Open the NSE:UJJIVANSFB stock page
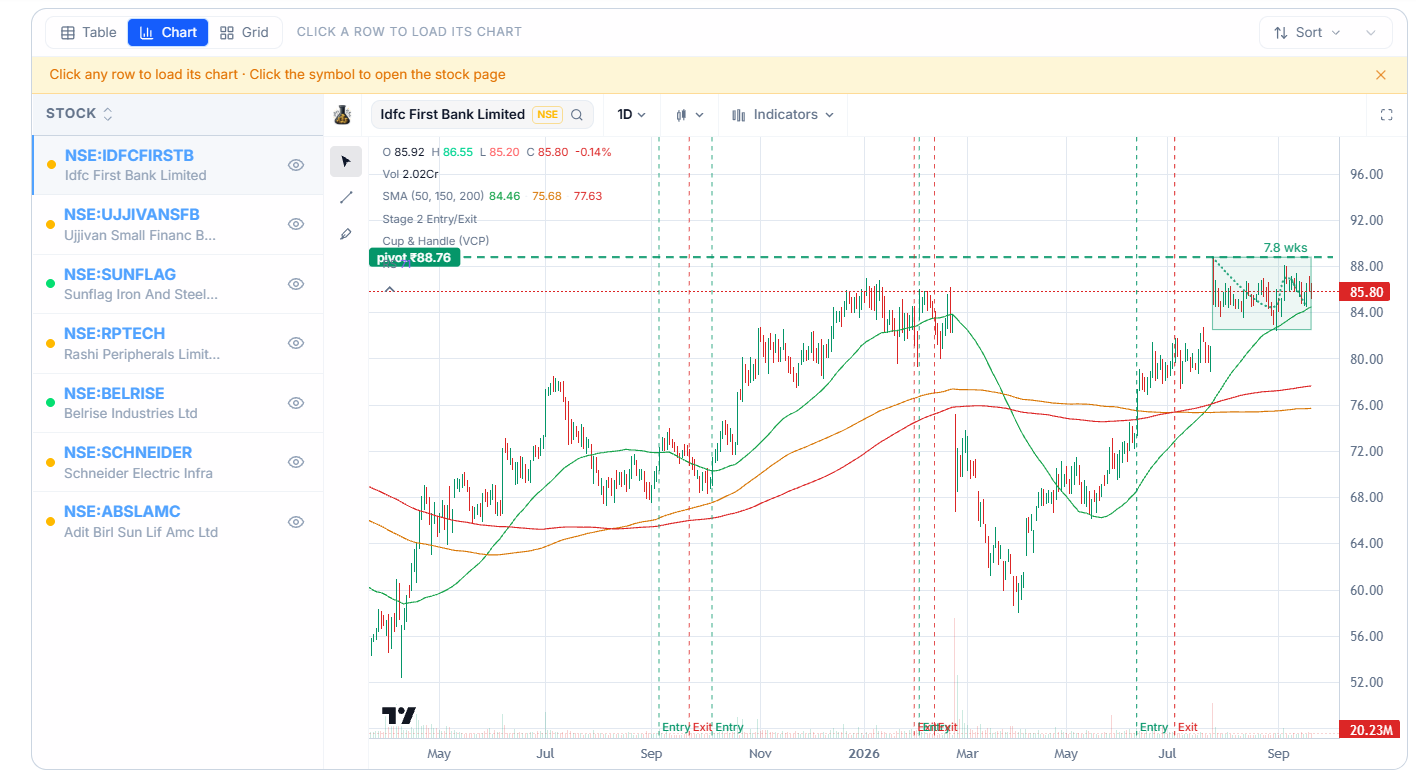 tap(131, 215)
